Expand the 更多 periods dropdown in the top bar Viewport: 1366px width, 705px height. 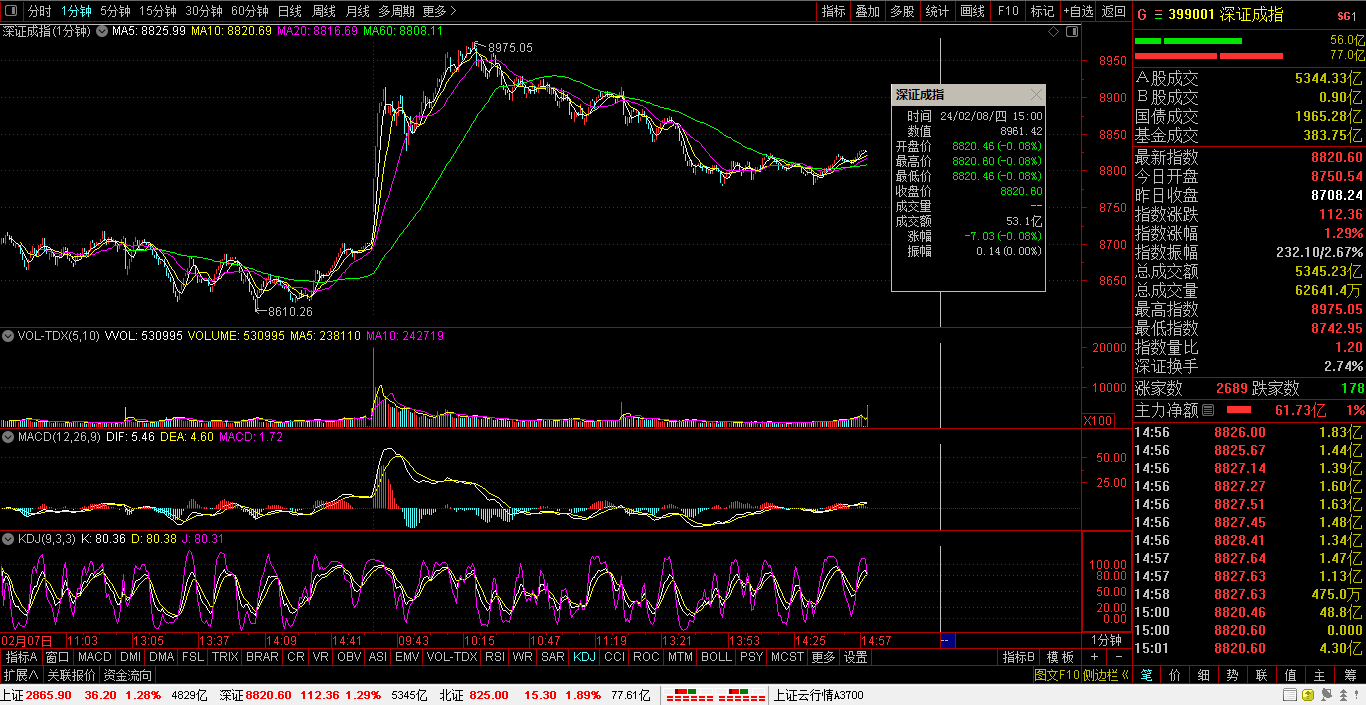tap(439, 11)
